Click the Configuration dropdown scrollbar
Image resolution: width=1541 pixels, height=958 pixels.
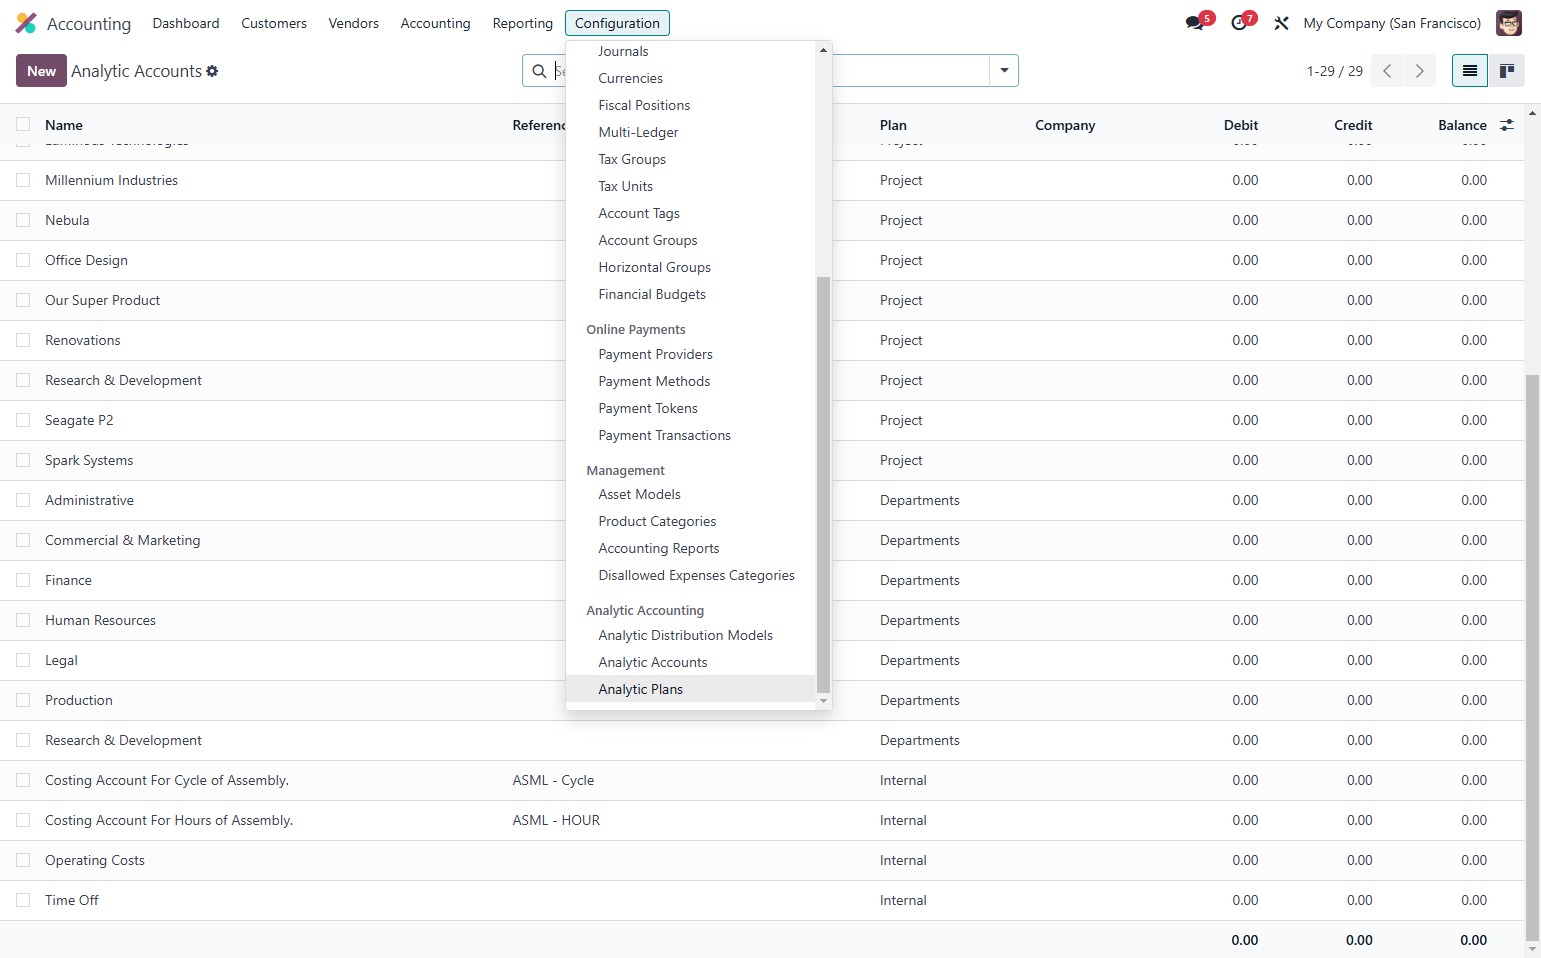823,485
